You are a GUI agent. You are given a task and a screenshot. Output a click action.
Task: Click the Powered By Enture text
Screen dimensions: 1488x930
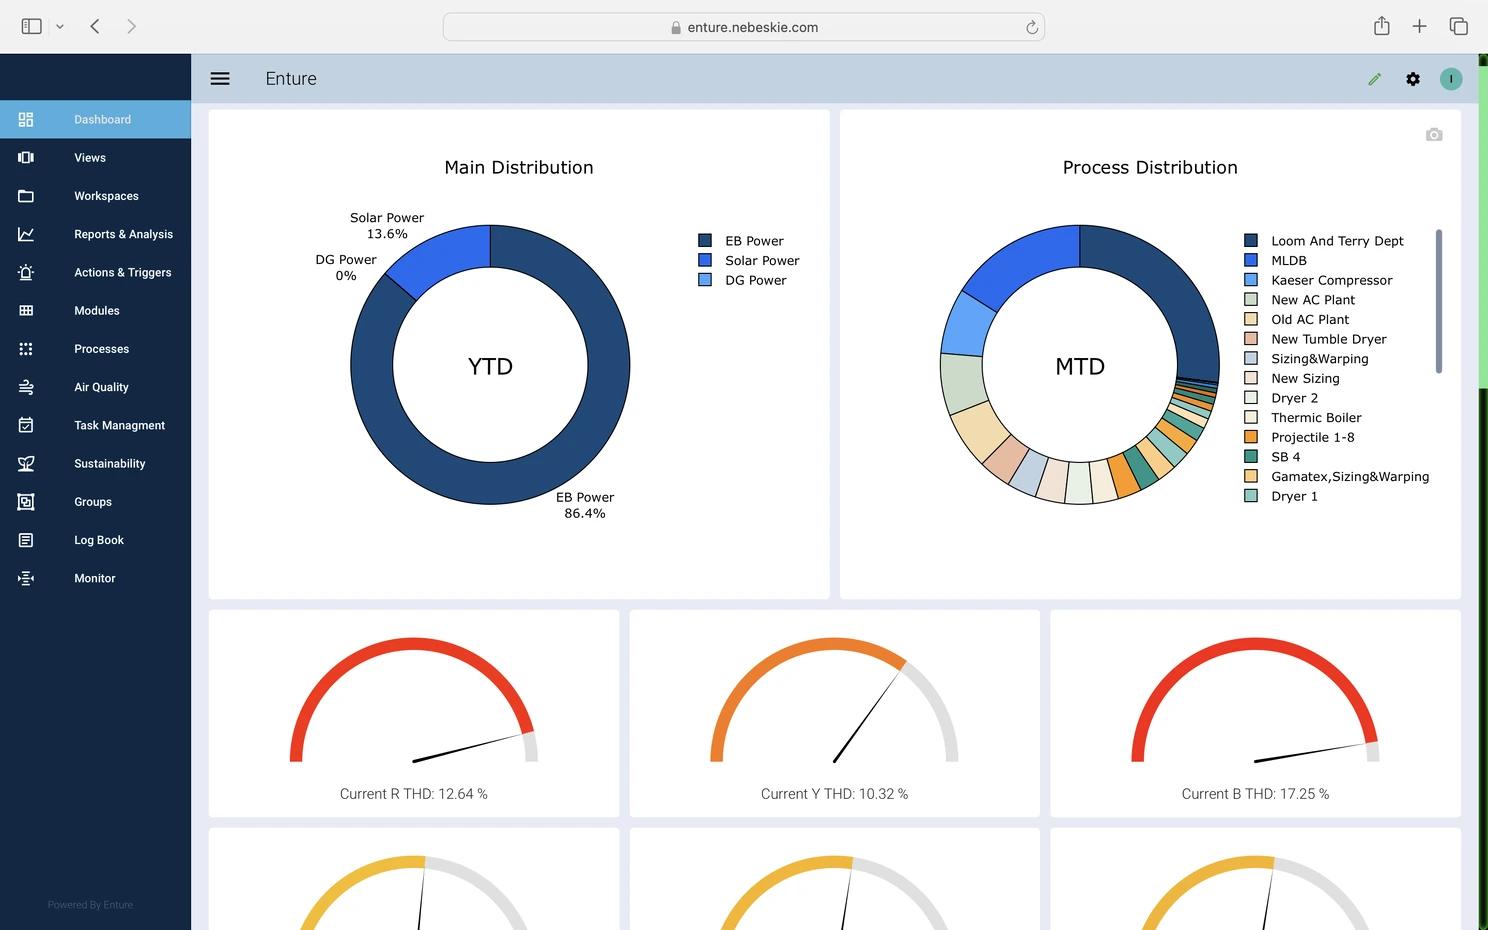pos(90,905)
